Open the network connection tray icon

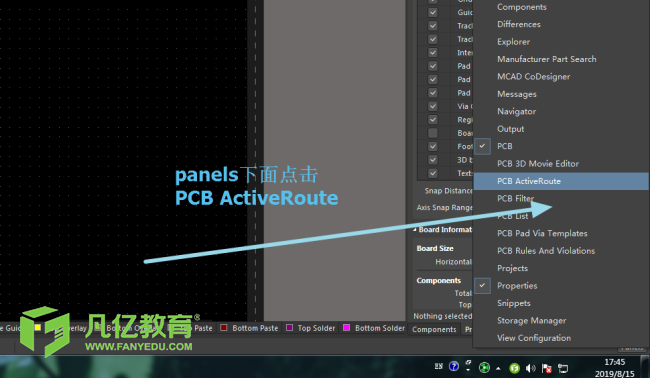563,368
